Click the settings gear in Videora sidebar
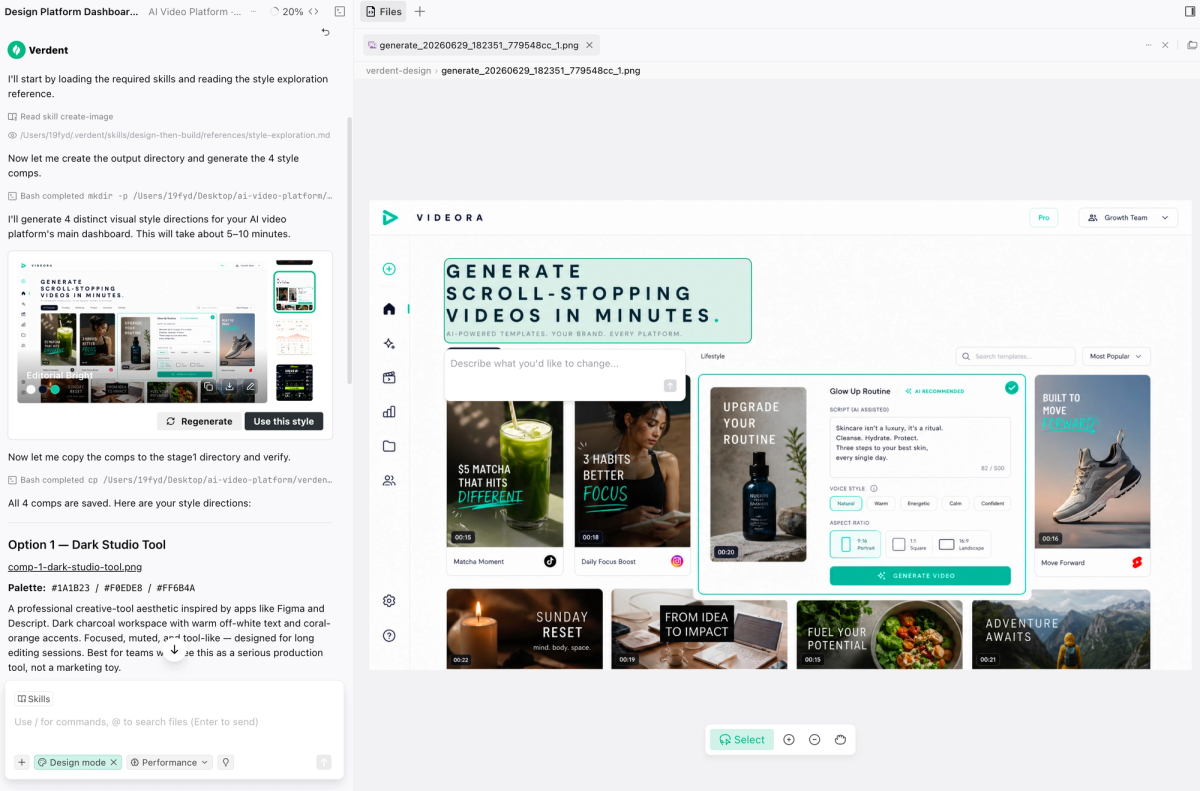1200x791 pixels. pos(389,601)
